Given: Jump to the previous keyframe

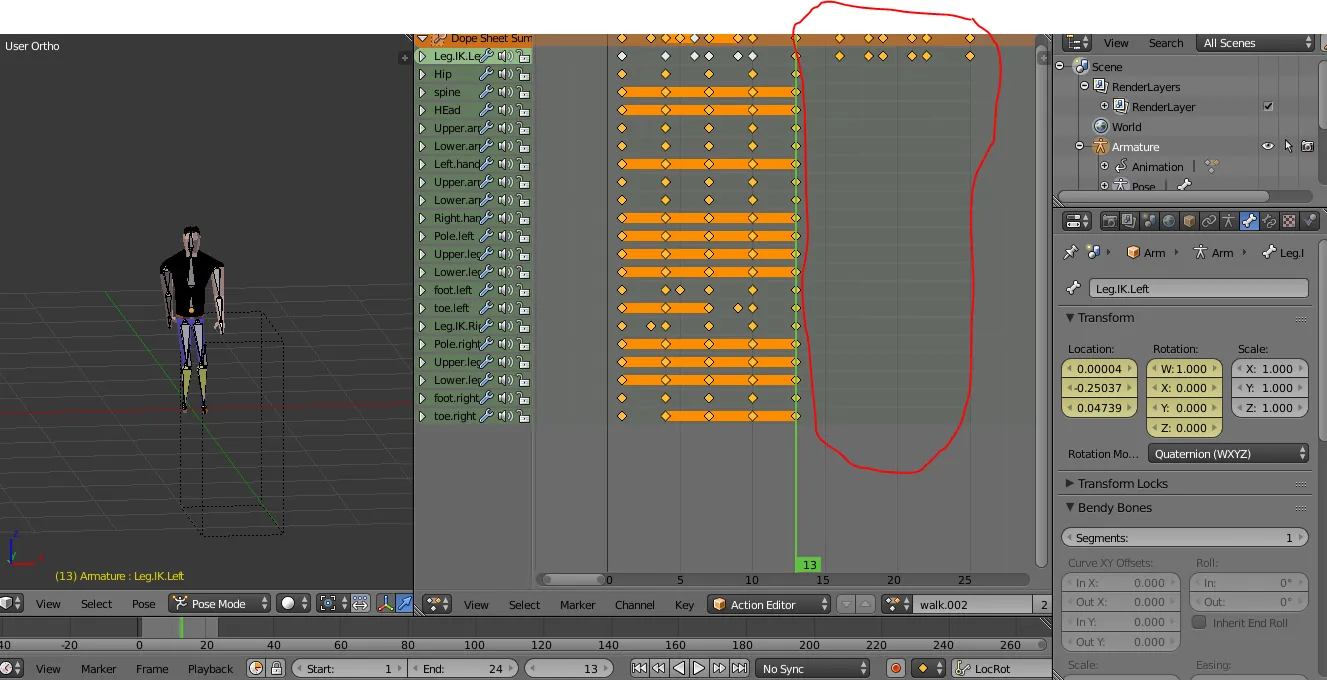Looking at the screenshot, I should (x=659, y=669).
